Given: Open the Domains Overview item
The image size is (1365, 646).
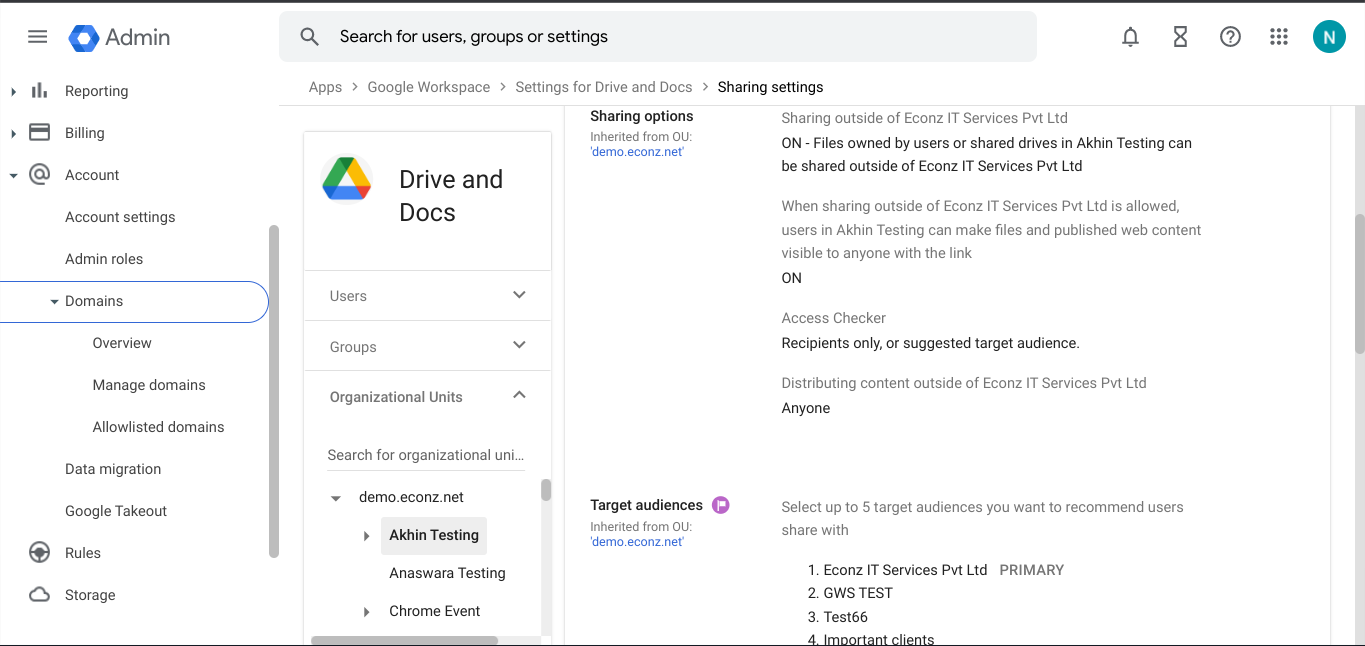Looking at the screenshot, I should tap(122, 343).
